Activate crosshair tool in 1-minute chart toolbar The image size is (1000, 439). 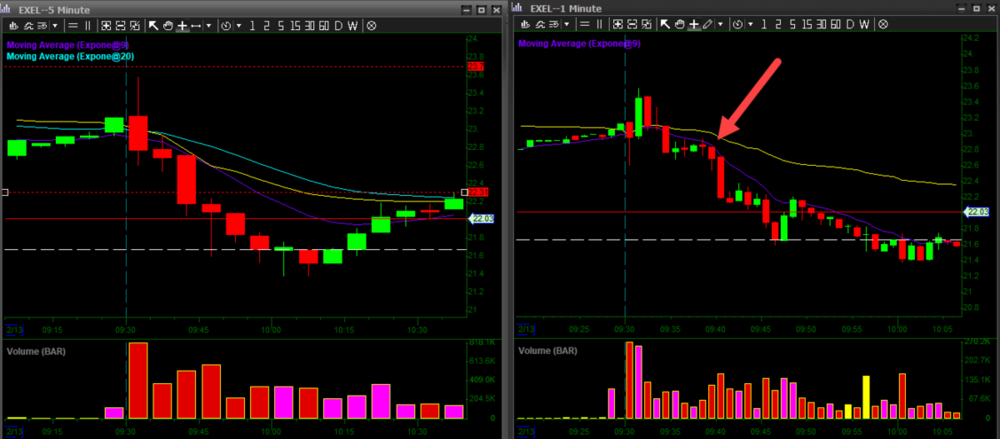pos(694,25)
